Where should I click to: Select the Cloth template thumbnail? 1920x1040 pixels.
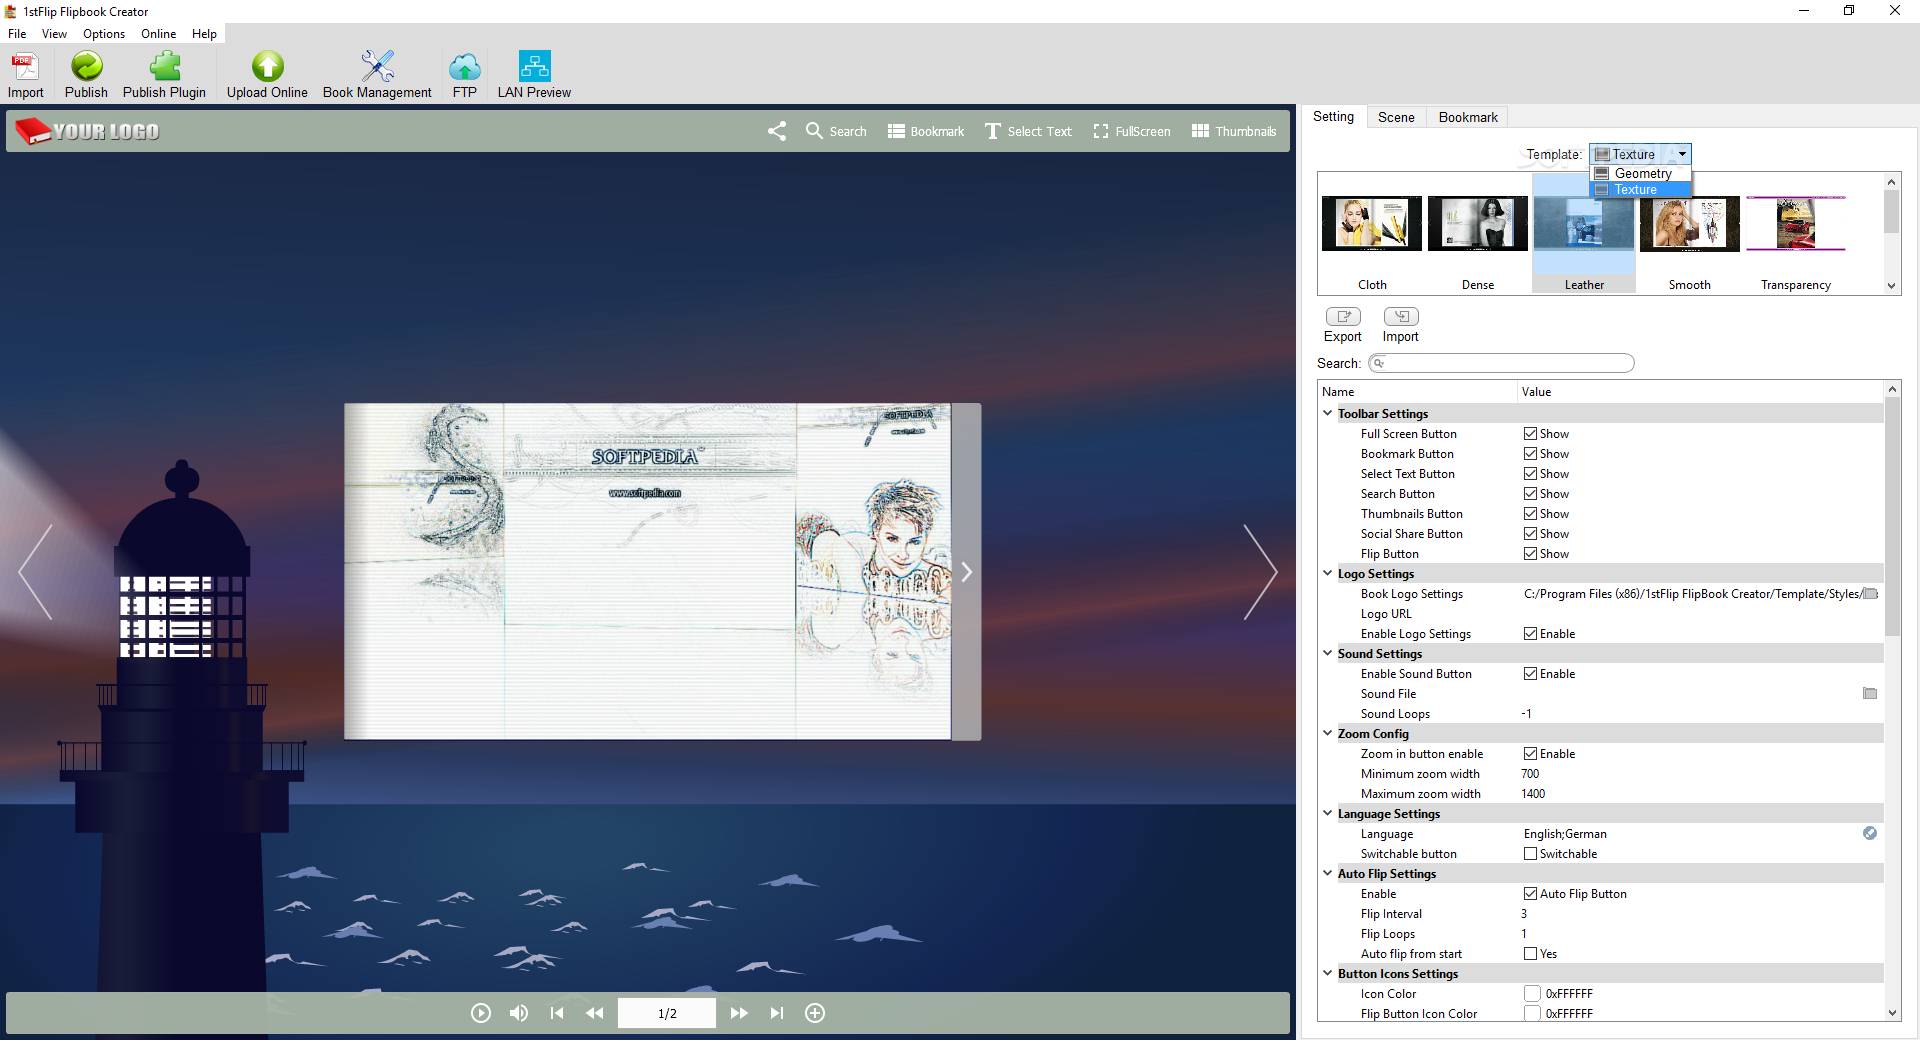pos(1372,233)
